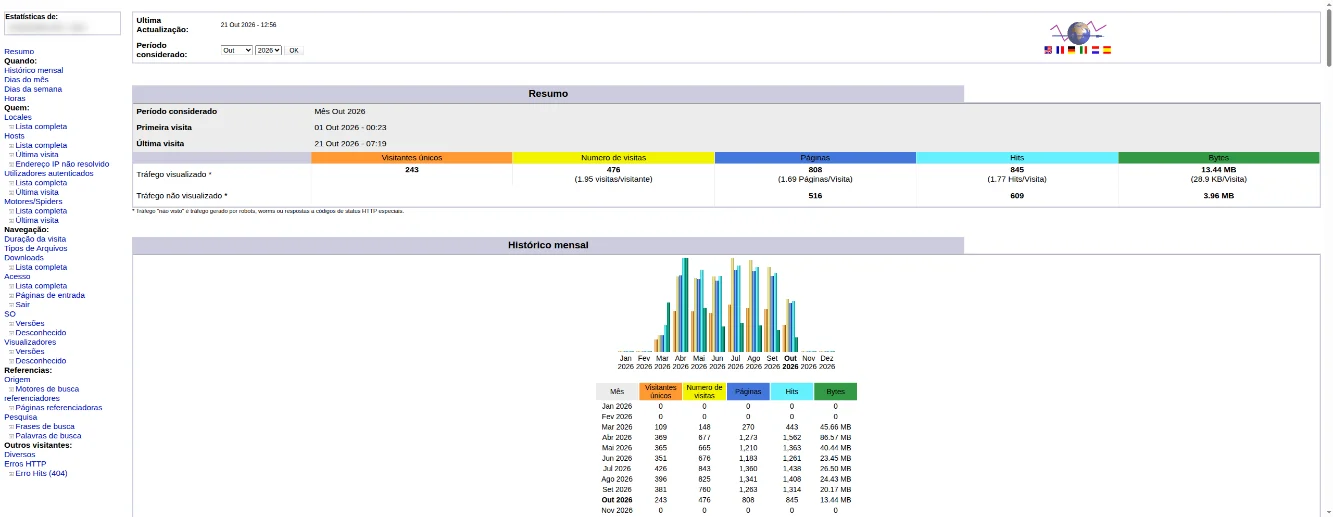
Task: Click the yellow Numero de visitas summary header
Action: coord(613,158)
